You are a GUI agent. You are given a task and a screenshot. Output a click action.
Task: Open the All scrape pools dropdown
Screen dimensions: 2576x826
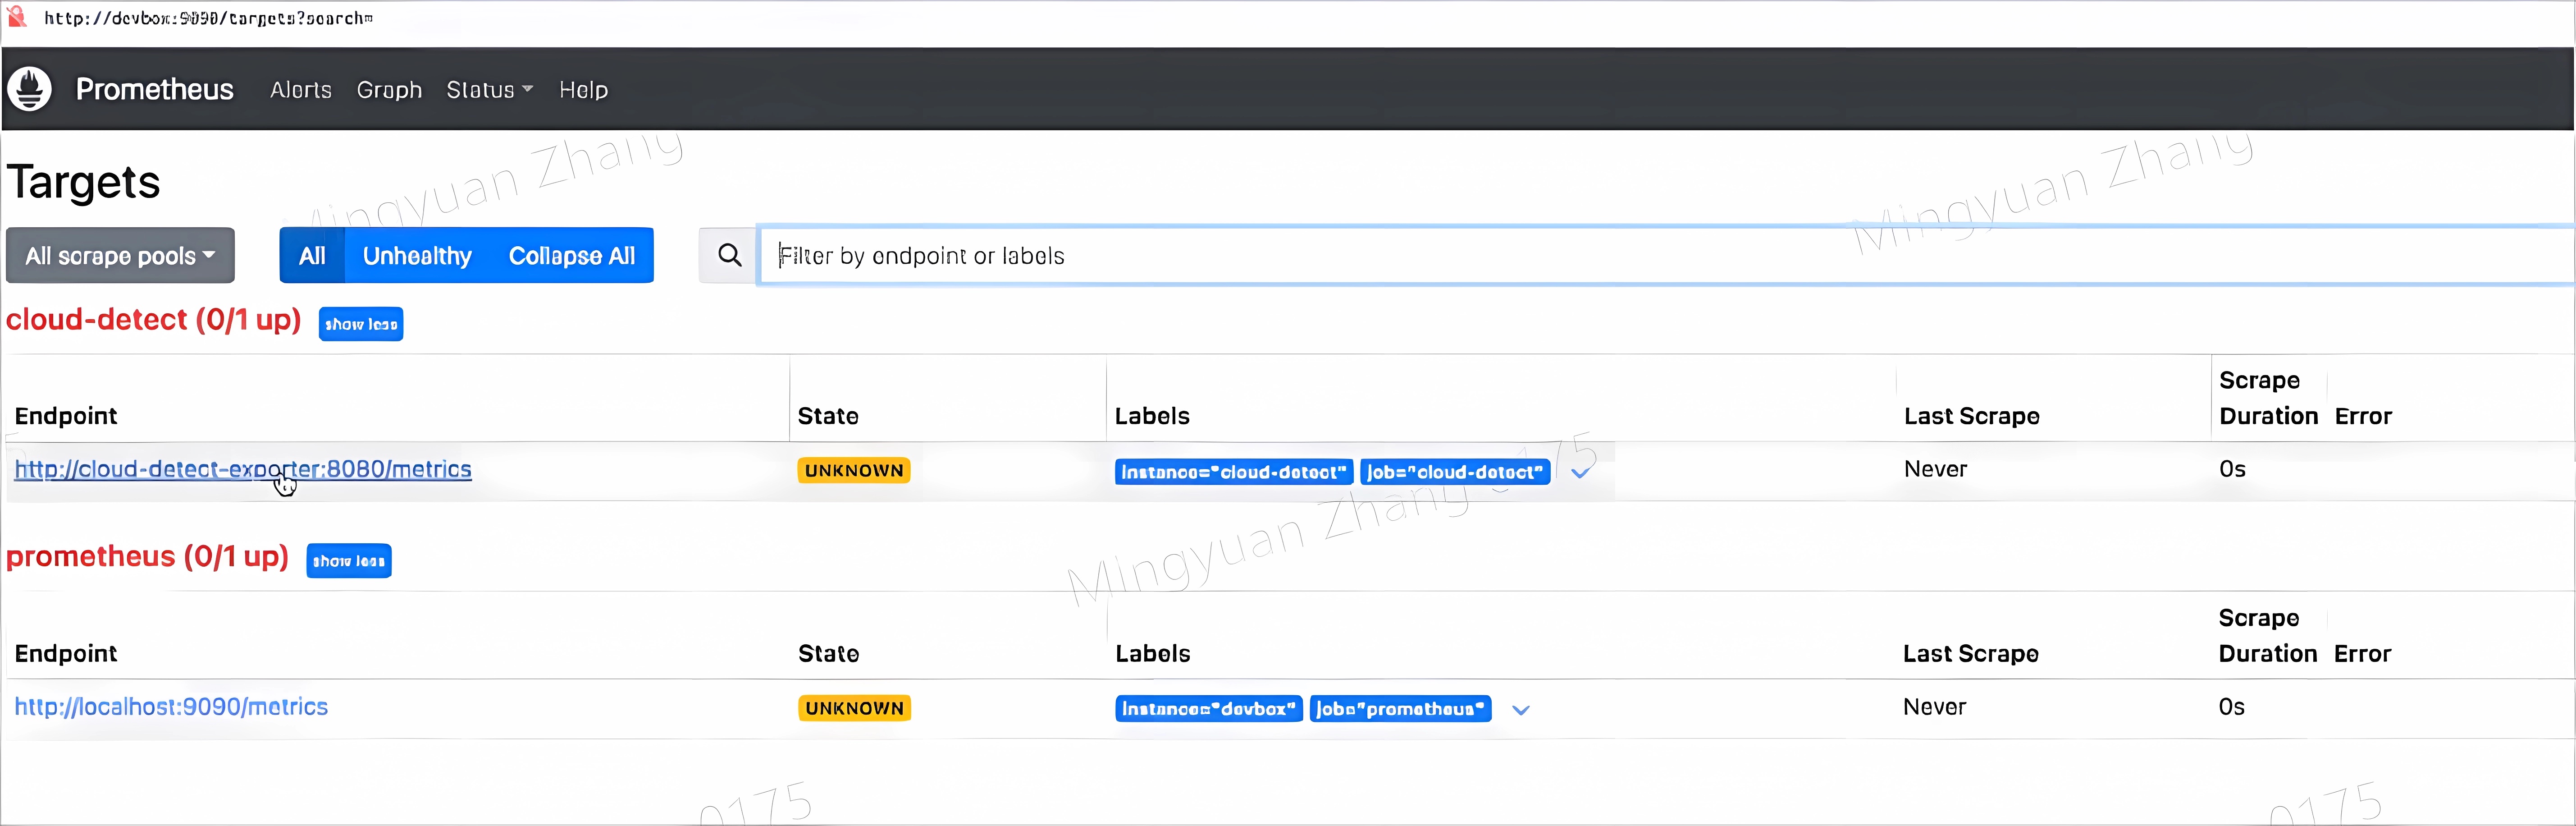pos(120,256)
